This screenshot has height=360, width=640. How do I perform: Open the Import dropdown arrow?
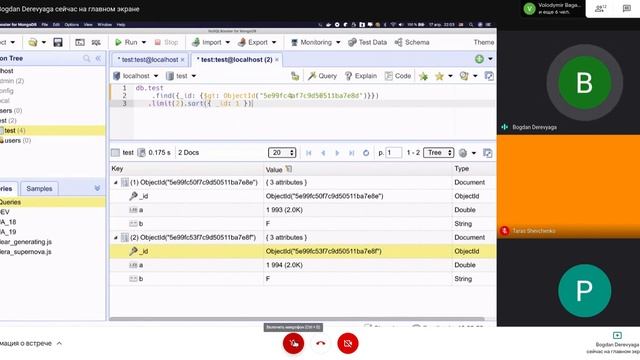pyautogui.click(x=227, y=42)
